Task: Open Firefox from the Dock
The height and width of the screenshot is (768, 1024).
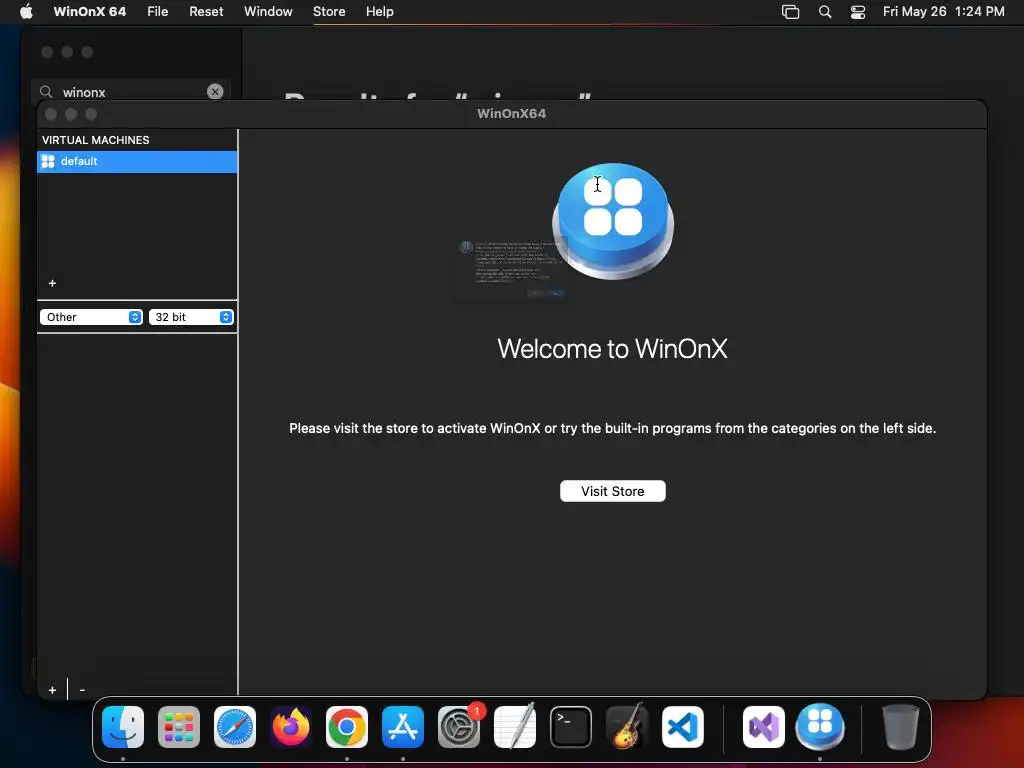Action: 291,727
